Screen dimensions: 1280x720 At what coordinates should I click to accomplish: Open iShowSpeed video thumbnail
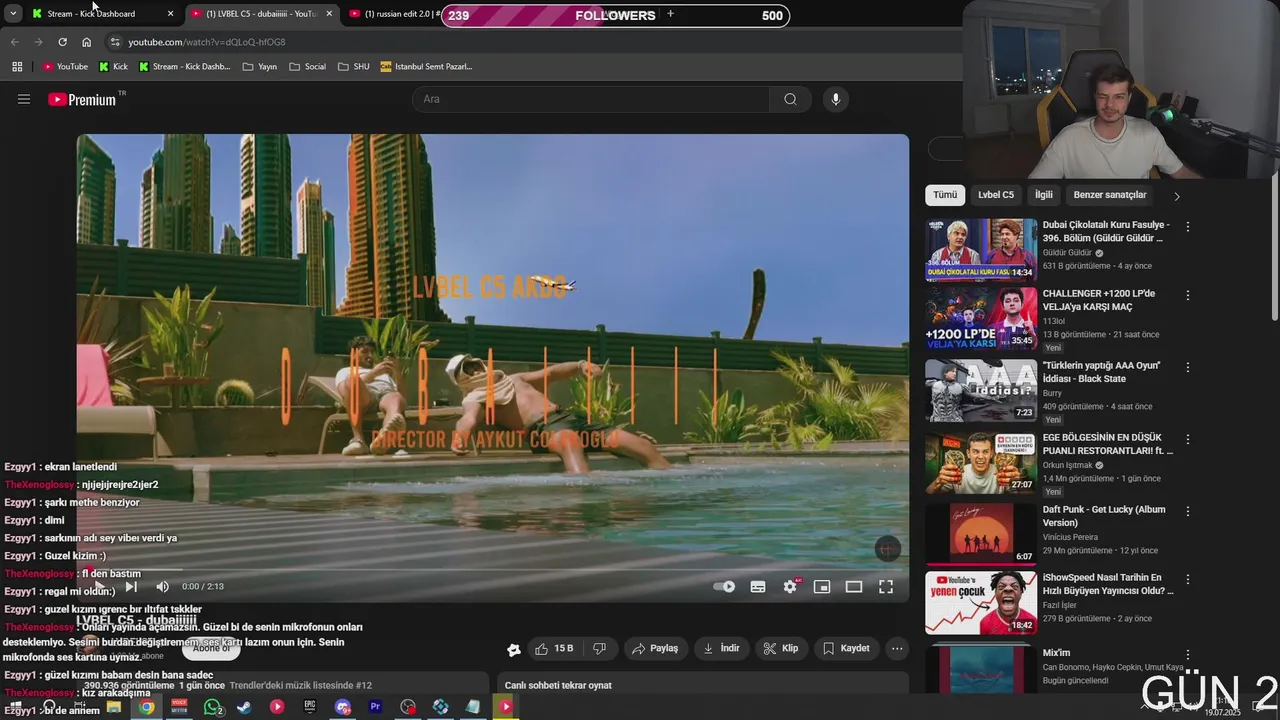981,603
